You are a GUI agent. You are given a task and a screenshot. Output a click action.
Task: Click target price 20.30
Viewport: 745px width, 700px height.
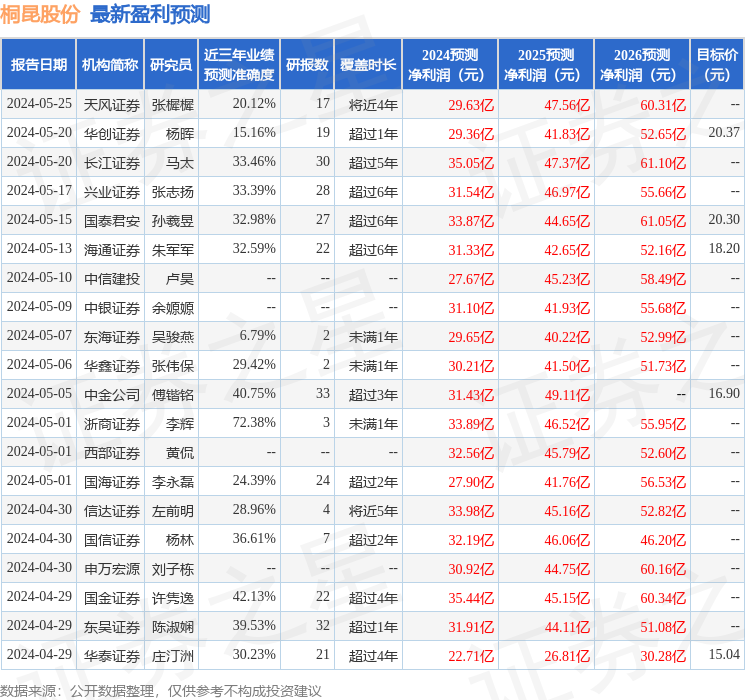point(724,220)
